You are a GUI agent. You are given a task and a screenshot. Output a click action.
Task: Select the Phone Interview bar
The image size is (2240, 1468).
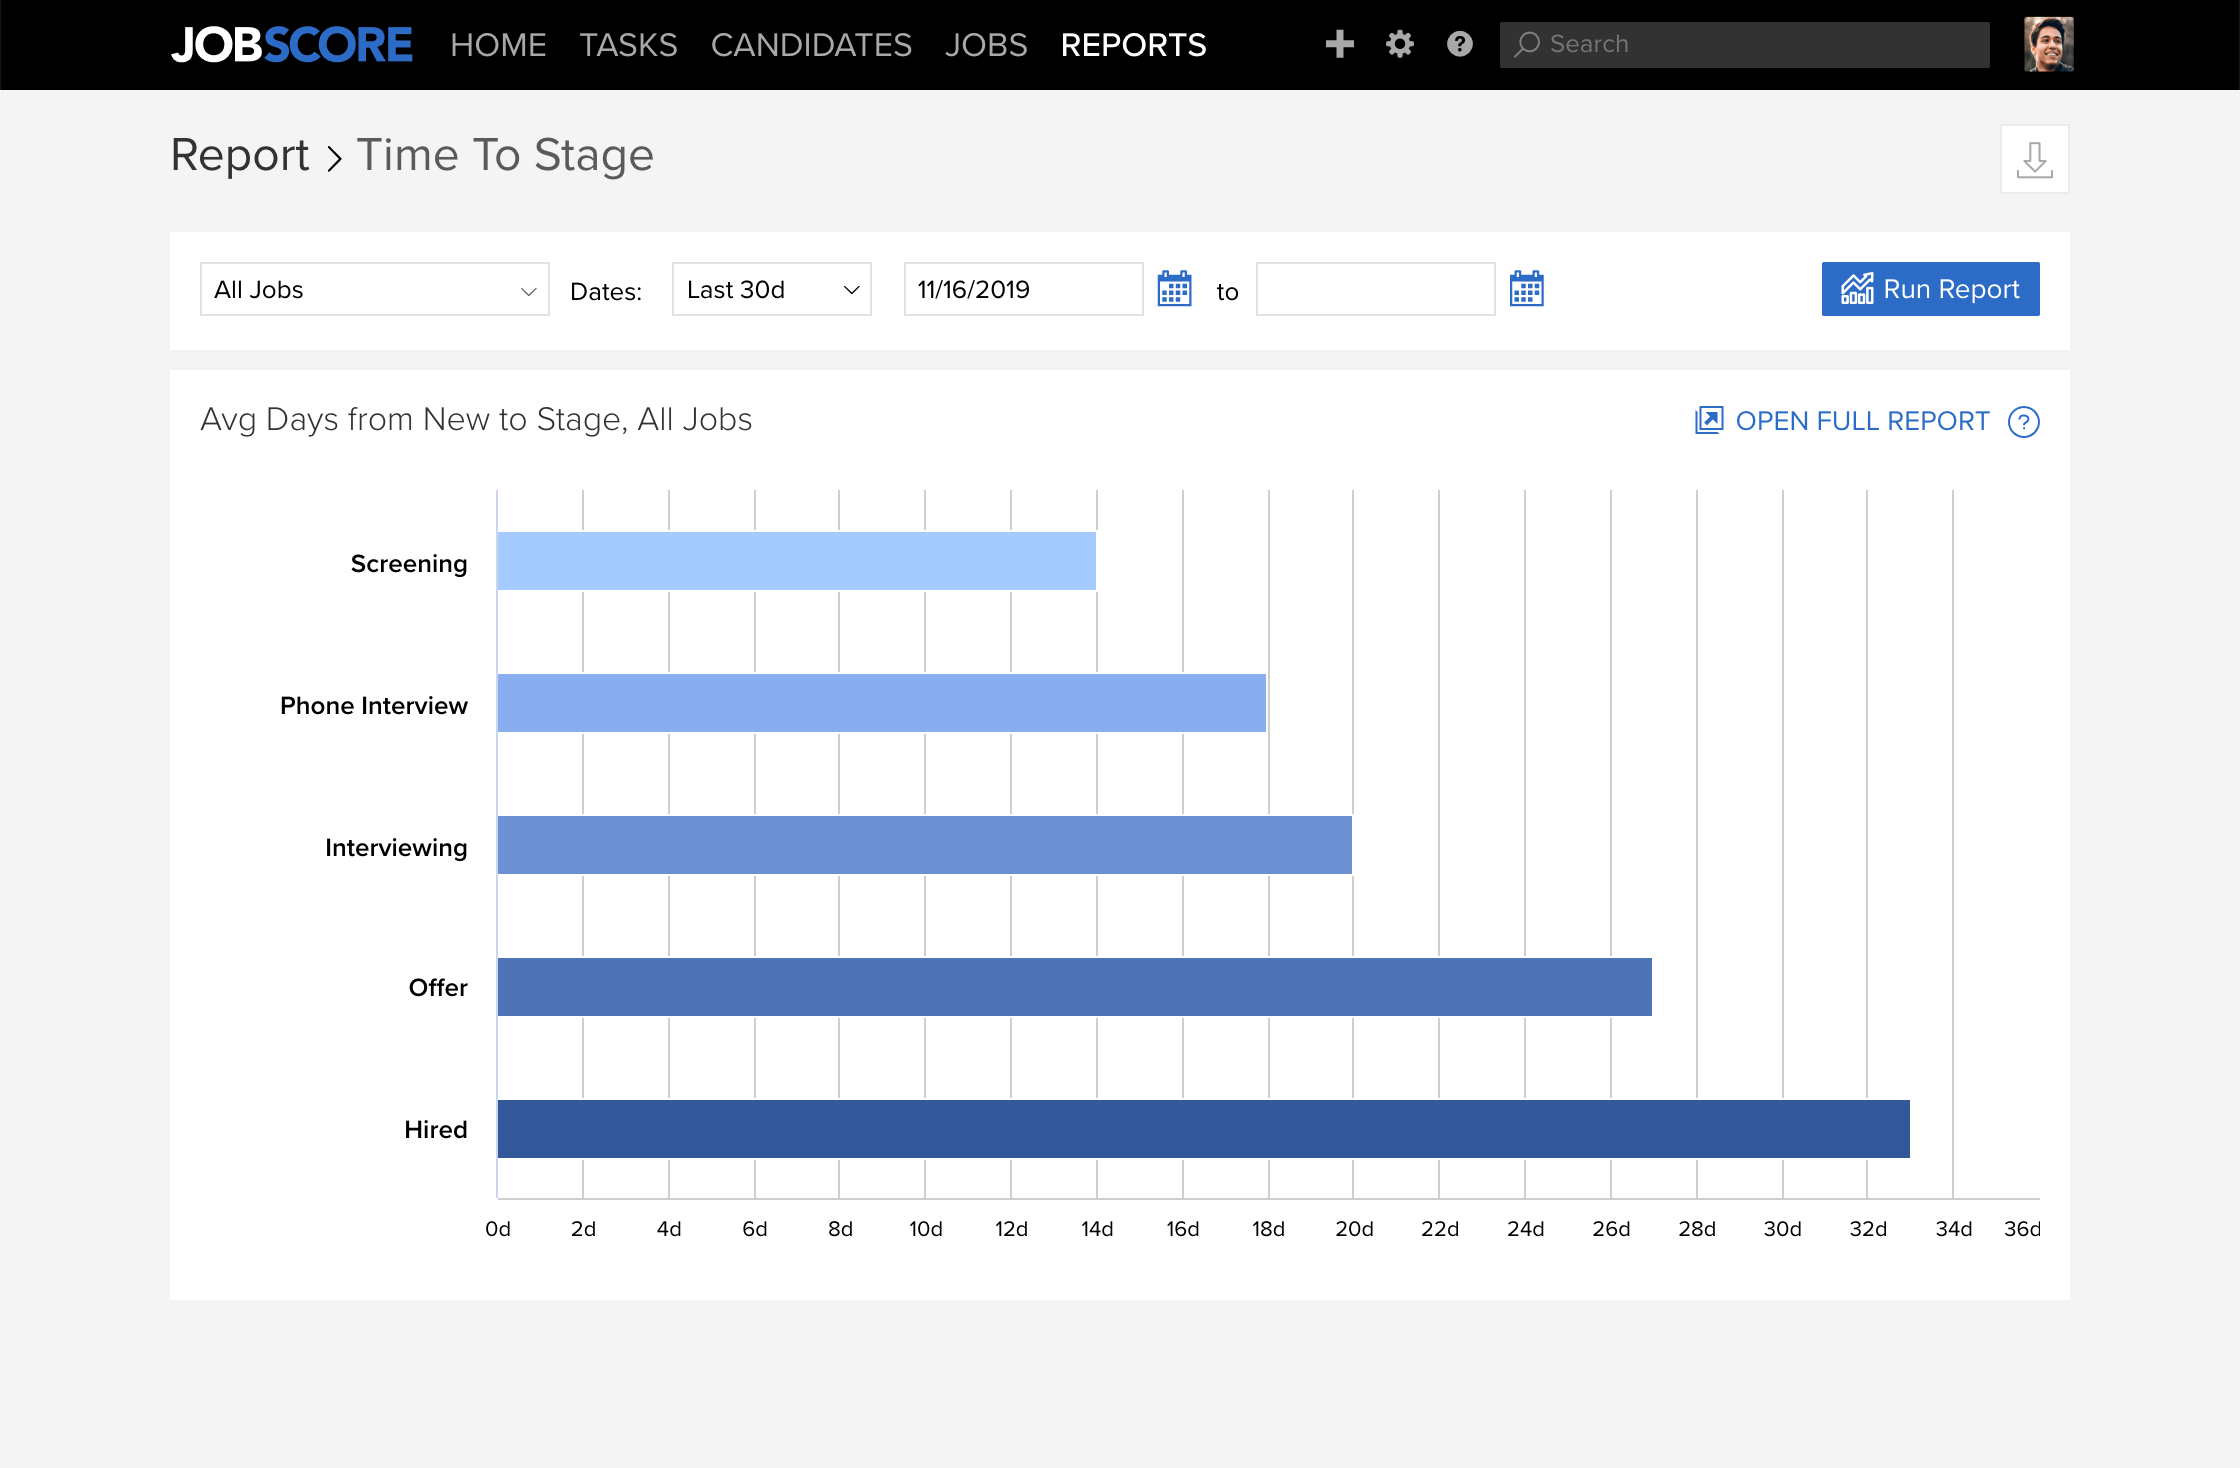[x=881, y=703]
